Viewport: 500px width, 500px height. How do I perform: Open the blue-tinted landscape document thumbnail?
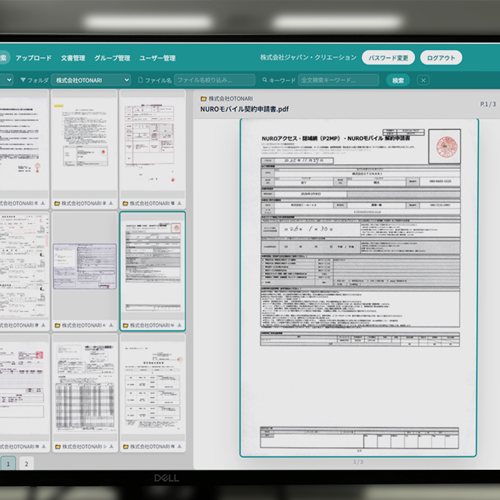point(85,266)
